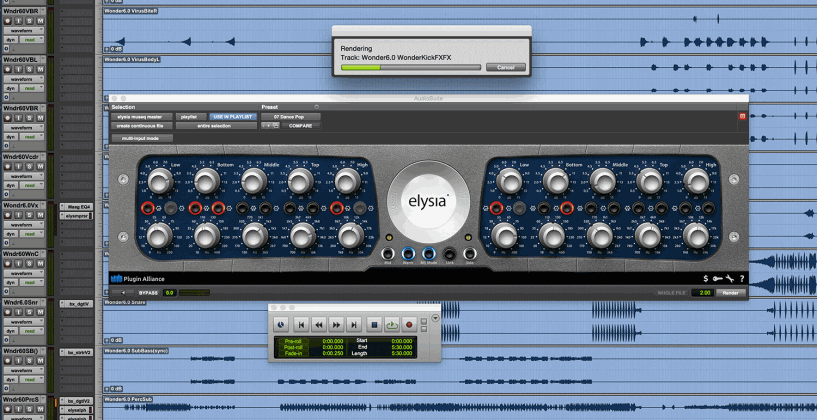The width and height of the screenshot is (817, 420).
Task: Toggle the MS Mode switch
Action: click(429, 254)
